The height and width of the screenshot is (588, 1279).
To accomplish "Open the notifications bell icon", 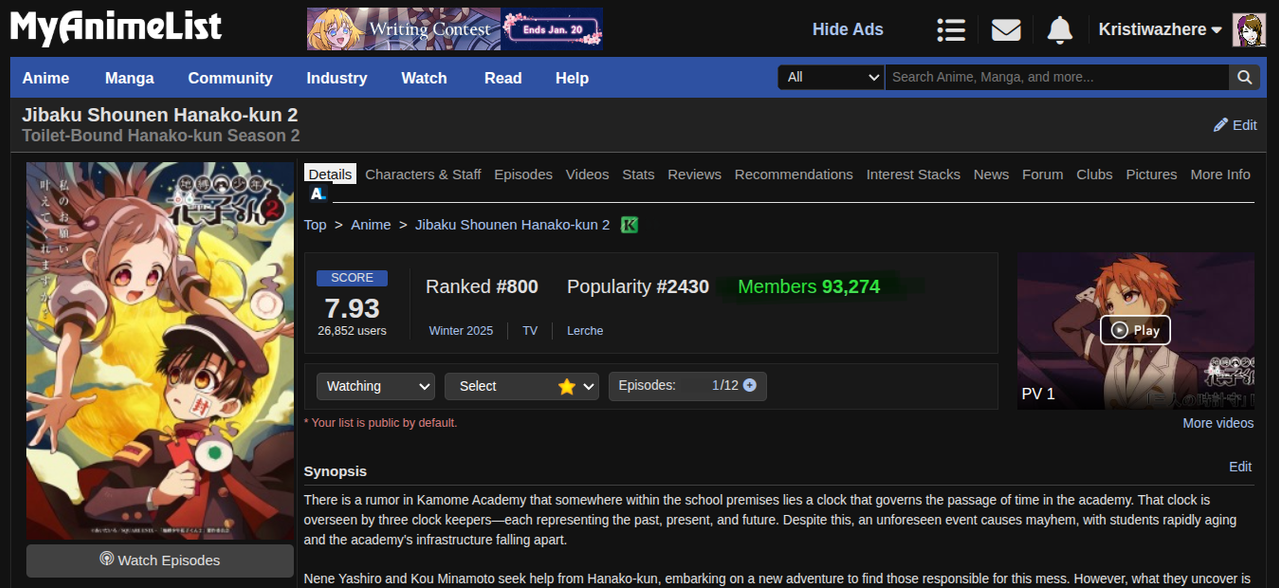I will [x=1060, y=30].
